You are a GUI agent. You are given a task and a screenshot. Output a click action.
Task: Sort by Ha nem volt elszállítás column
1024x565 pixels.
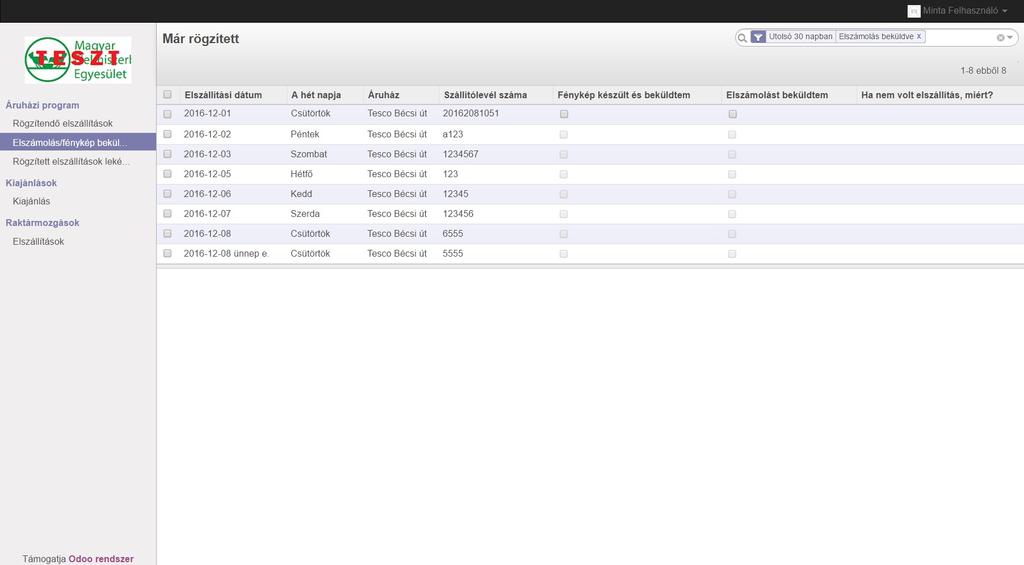(927, 95)
